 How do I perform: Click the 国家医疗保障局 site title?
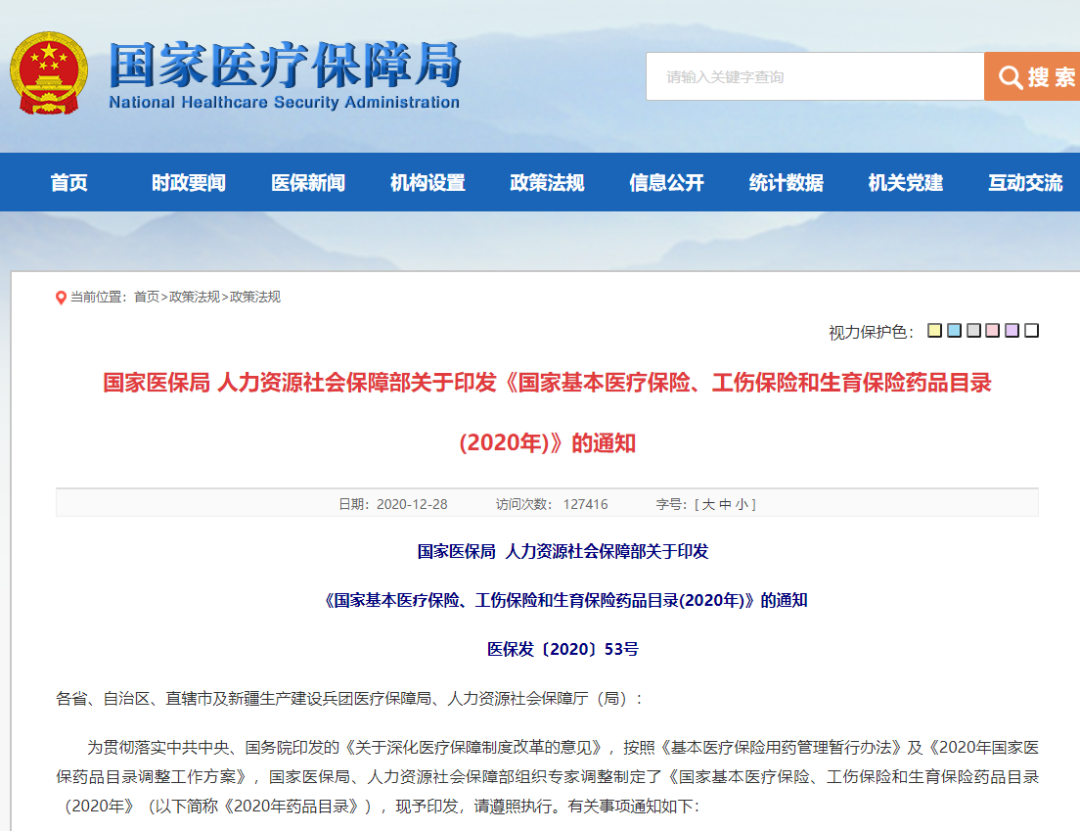pyautogui.click(x=284, y=65)
